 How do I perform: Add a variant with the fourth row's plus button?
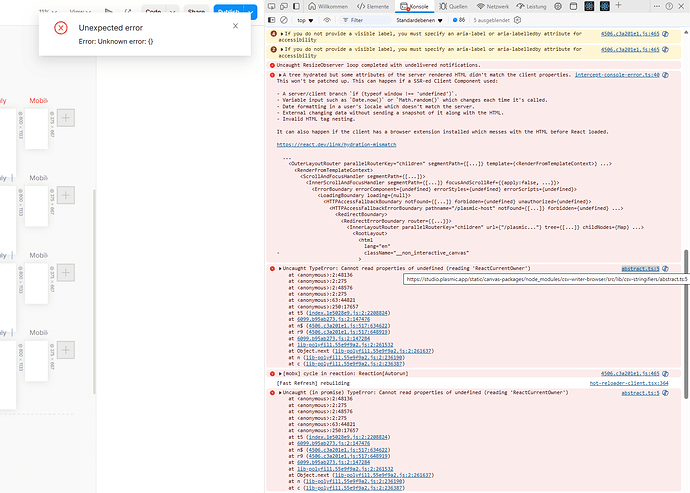pyautogui.click(x=66, y=350)
